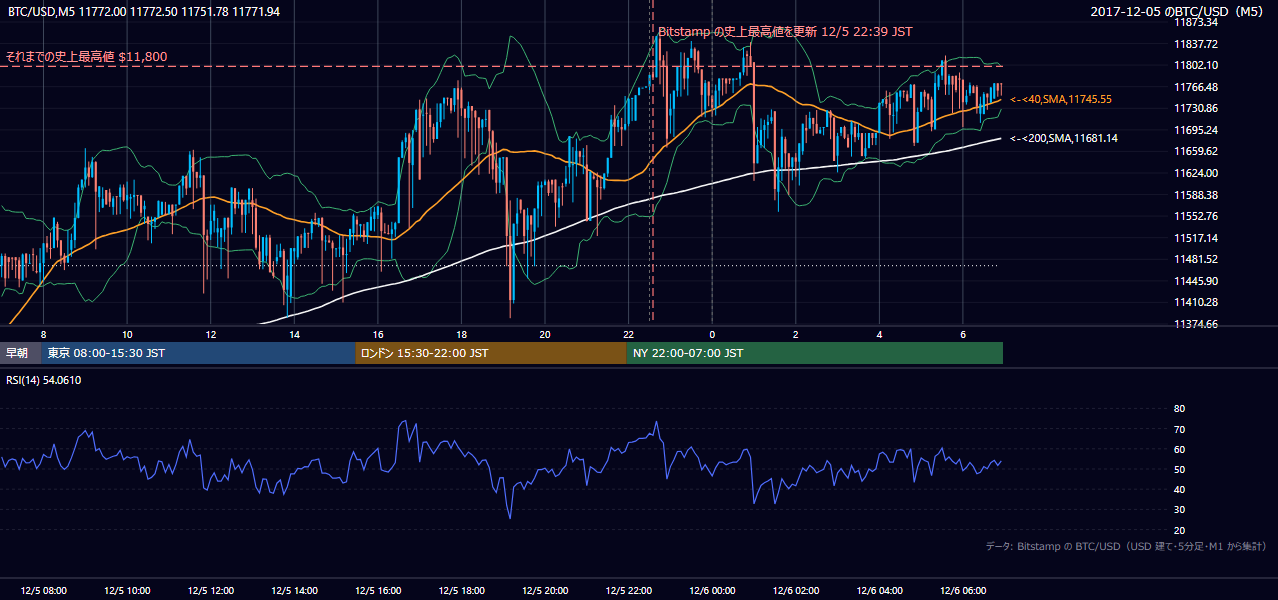Click the '12/6 06:00' time label
Viewport: 1278px width, 600px height.
(x=964, y=591)
